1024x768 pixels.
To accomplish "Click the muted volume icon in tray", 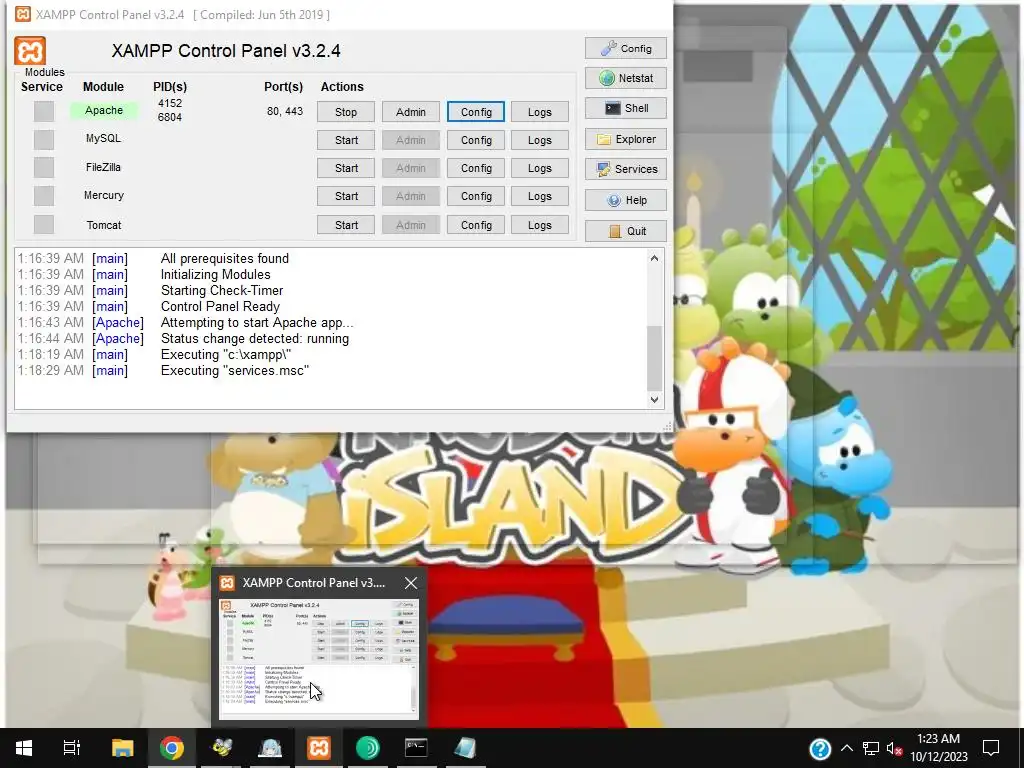I will click(894, 748).
